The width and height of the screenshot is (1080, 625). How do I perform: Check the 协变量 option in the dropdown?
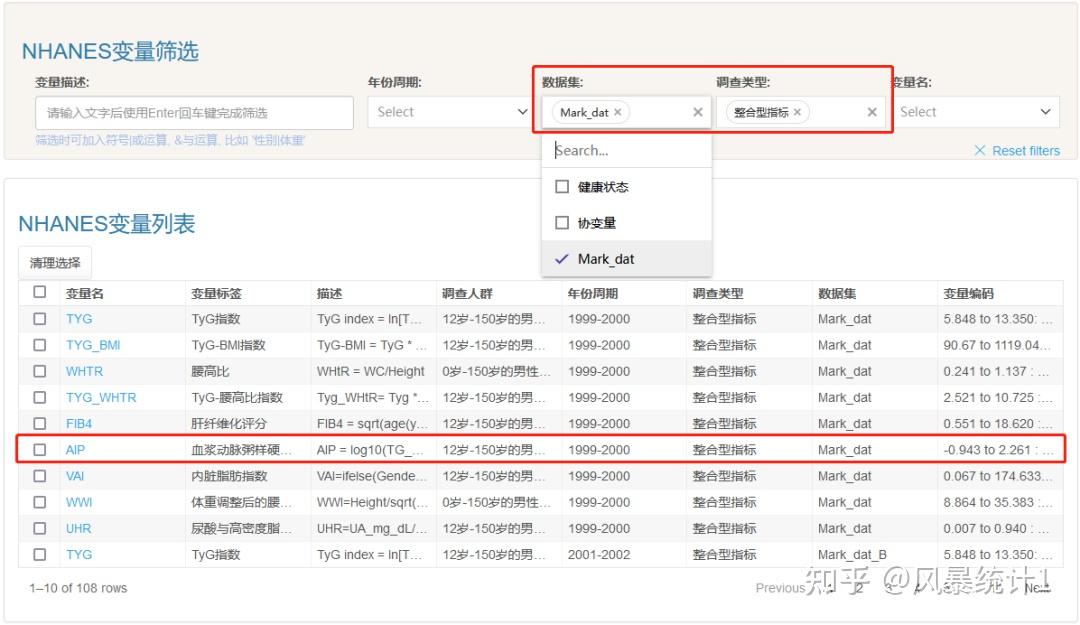pyautogui.click(x=561, y=222)
